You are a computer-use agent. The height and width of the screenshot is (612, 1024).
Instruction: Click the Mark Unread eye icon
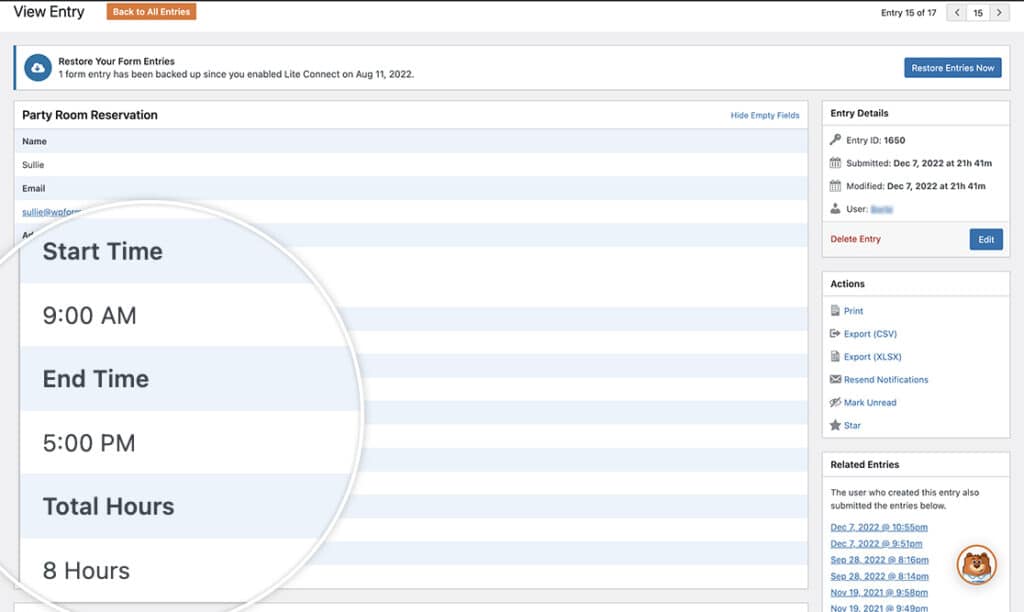tap(835, 402)
